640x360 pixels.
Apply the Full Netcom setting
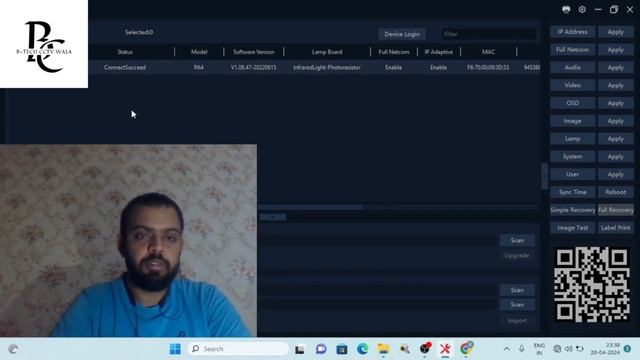[616, 50]
